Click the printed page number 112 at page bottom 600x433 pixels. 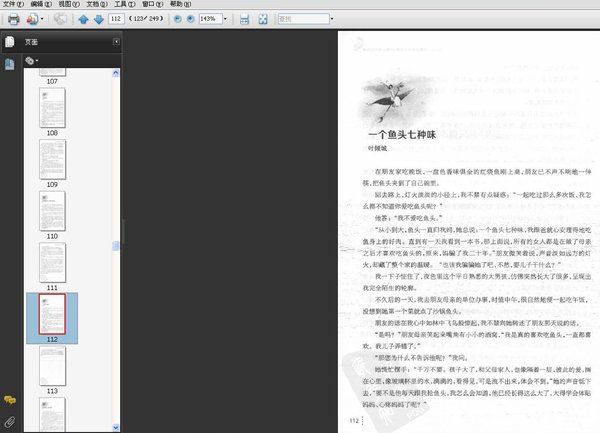point(354,421)
